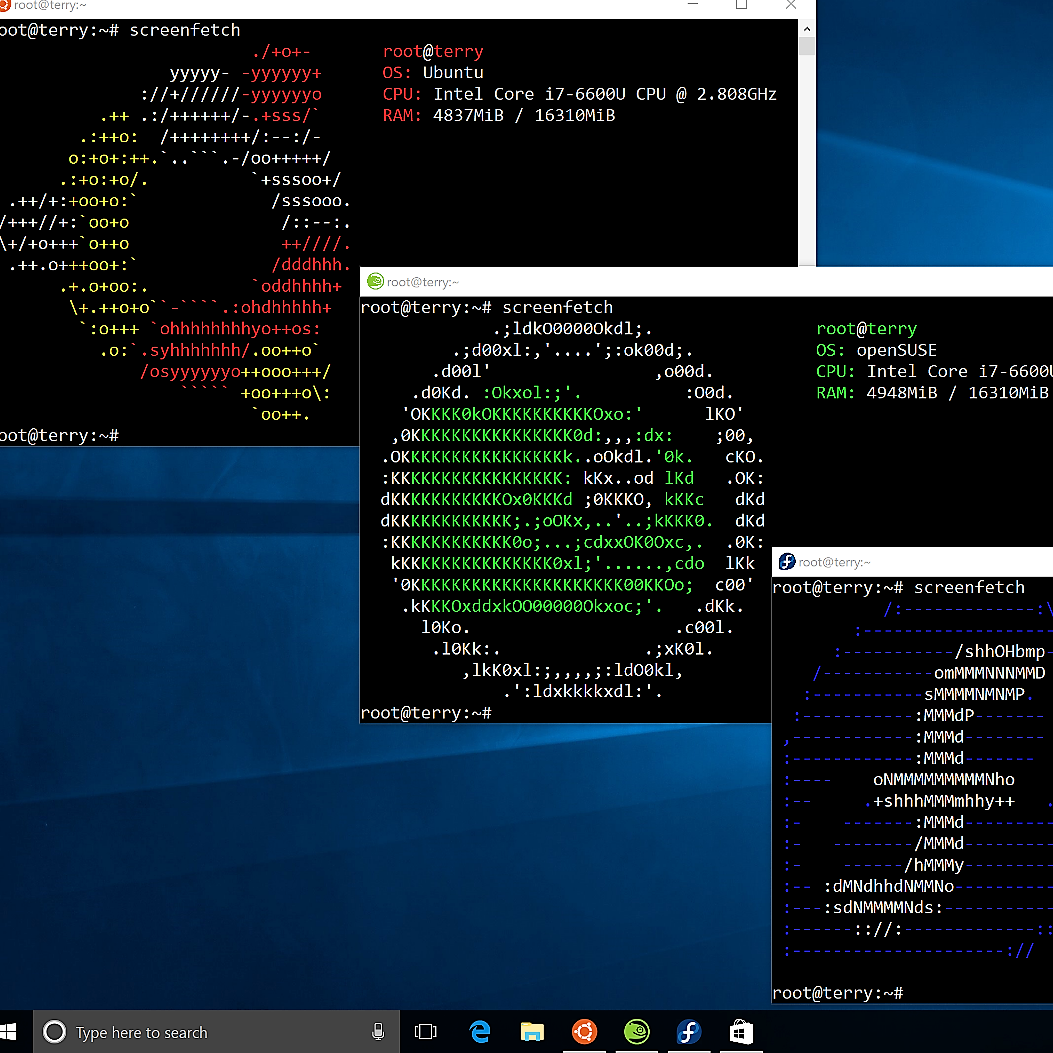Click '/shhOHbmp' in the Fedora ASCII logo
Viewport: 1053px width, 1053px height.
pos(1000,651)
